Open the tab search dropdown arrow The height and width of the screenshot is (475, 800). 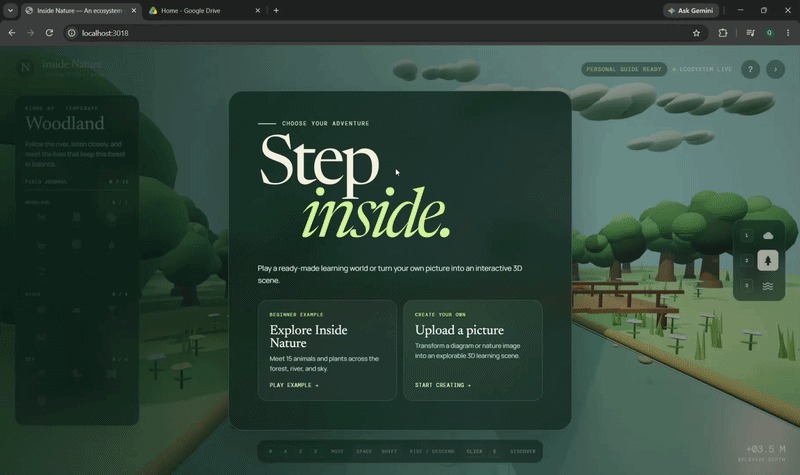point(10,10)
